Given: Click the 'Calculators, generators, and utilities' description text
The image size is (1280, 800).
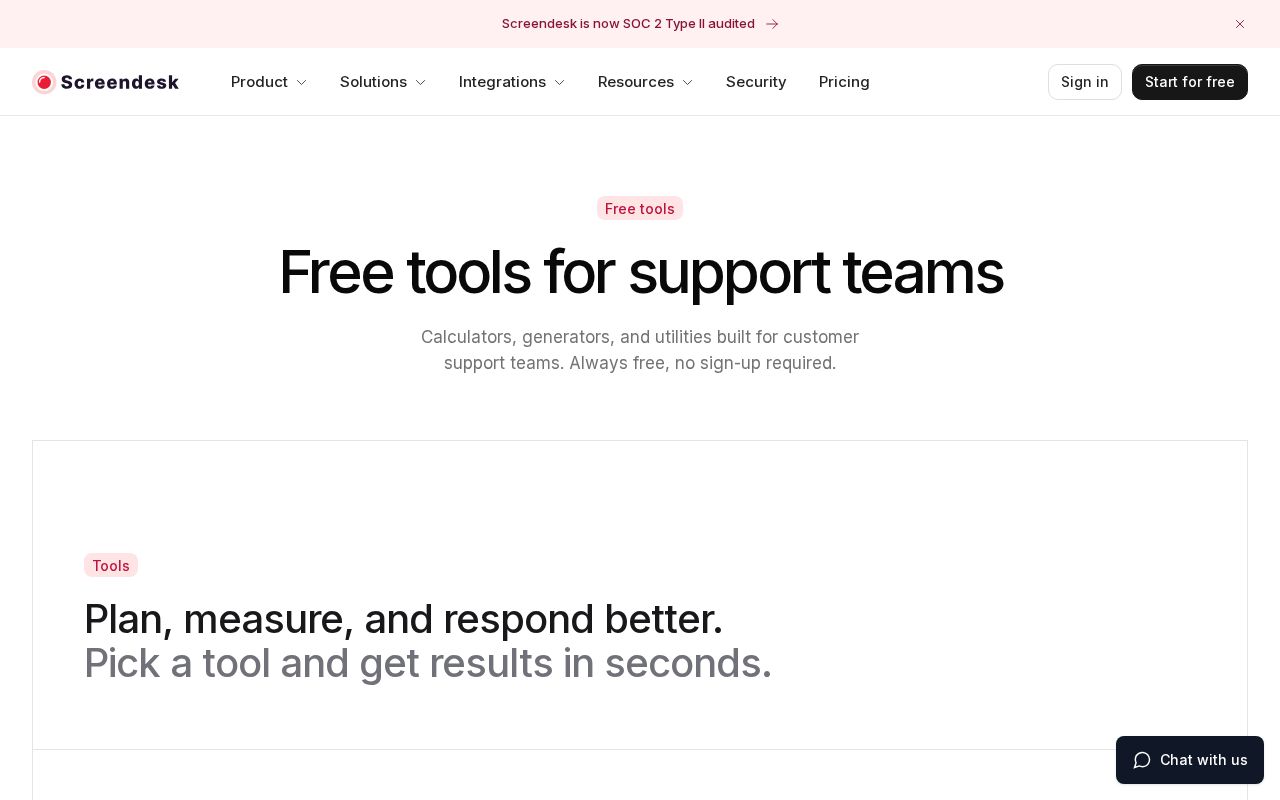Looking at the screenshot, I should click(x=640, y=350).
